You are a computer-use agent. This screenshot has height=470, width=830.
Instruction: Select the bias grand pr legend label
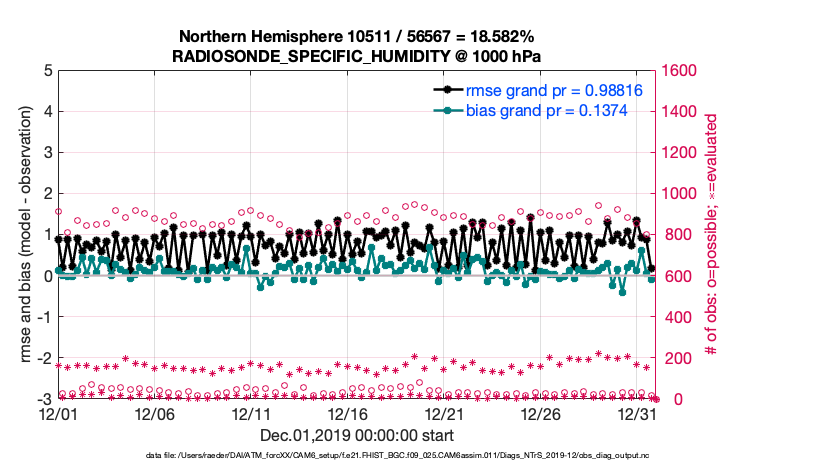[x=546, y=110]
